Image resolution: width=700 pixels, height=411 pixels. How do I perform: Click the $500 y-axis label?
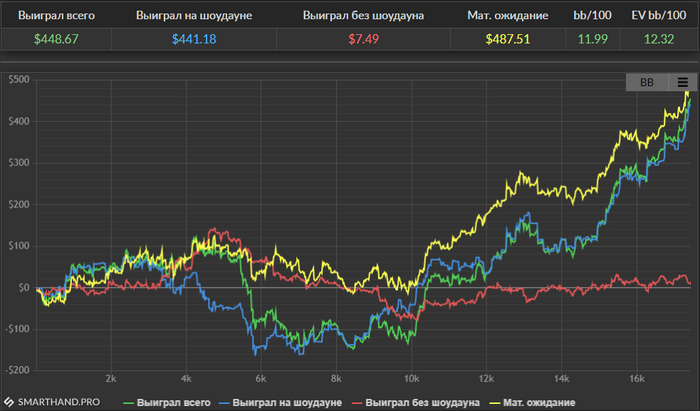(19, 79)
